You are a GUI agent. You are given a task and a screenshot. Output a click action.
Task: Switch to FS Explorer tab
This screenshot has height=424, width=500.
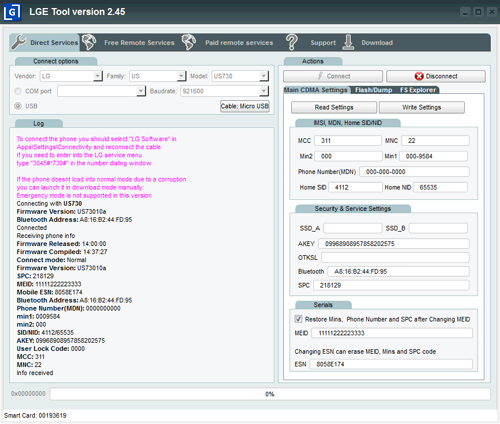(418, 90)
